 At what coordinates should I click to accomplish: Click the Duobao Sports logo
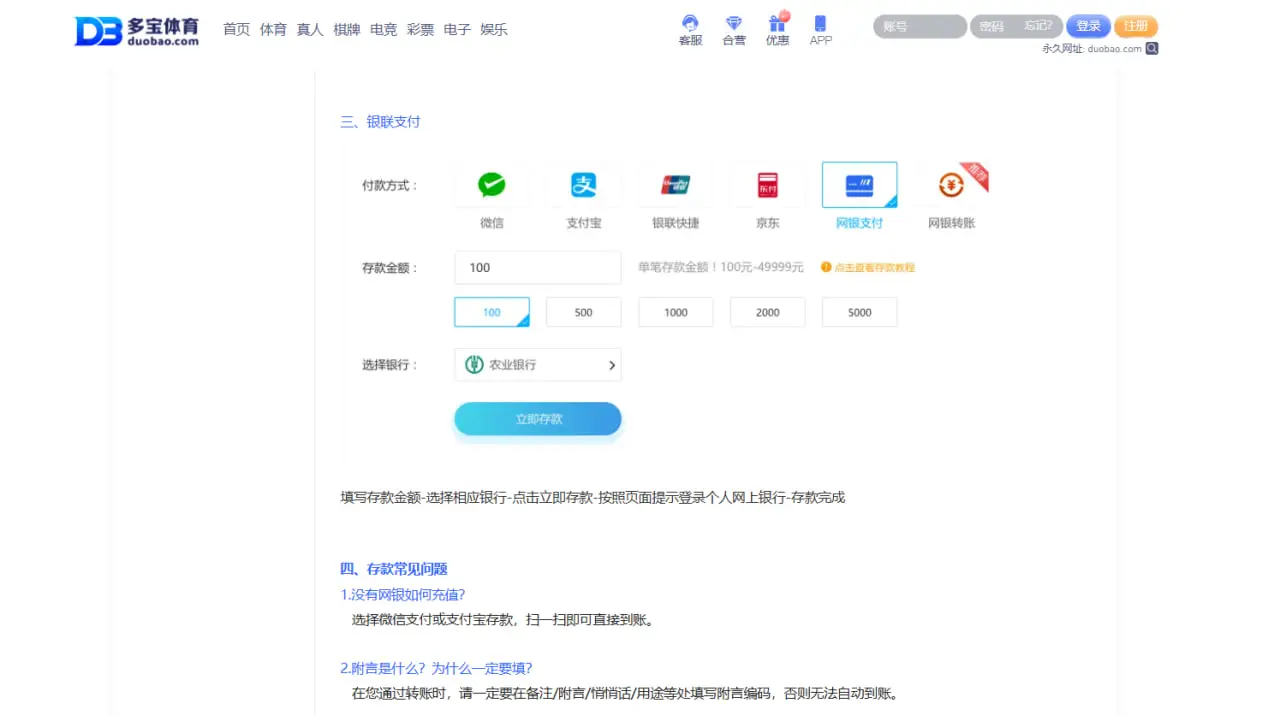[136, 31]
